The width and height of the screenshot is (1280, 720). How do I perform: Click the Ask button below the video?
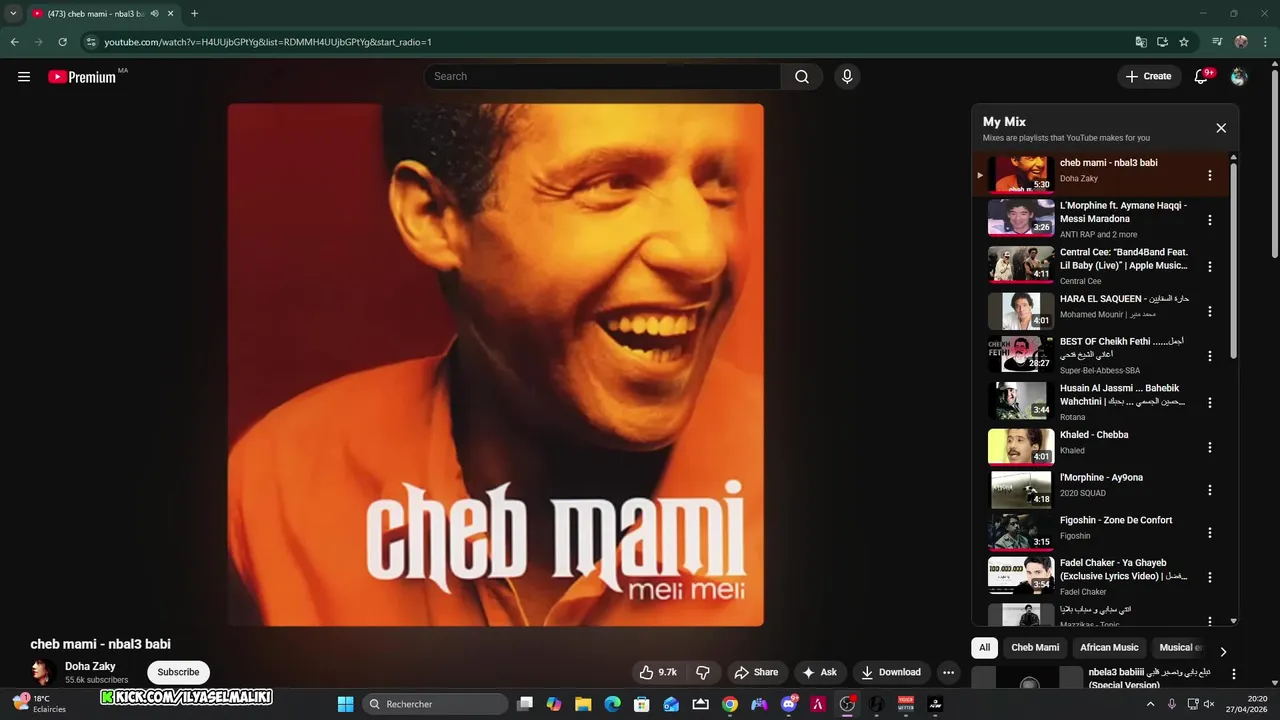pyautogui.click(x=819, y=672)
